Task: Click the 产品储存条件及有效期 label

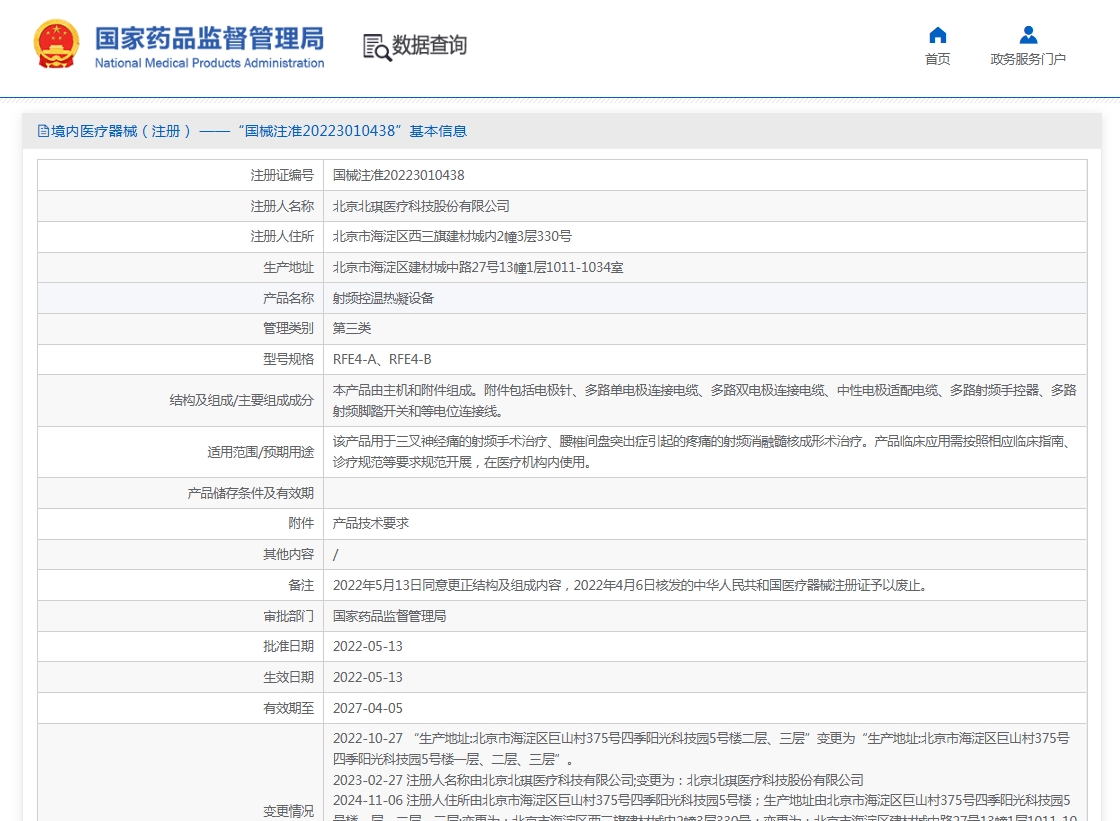Action: coord(251,493)
